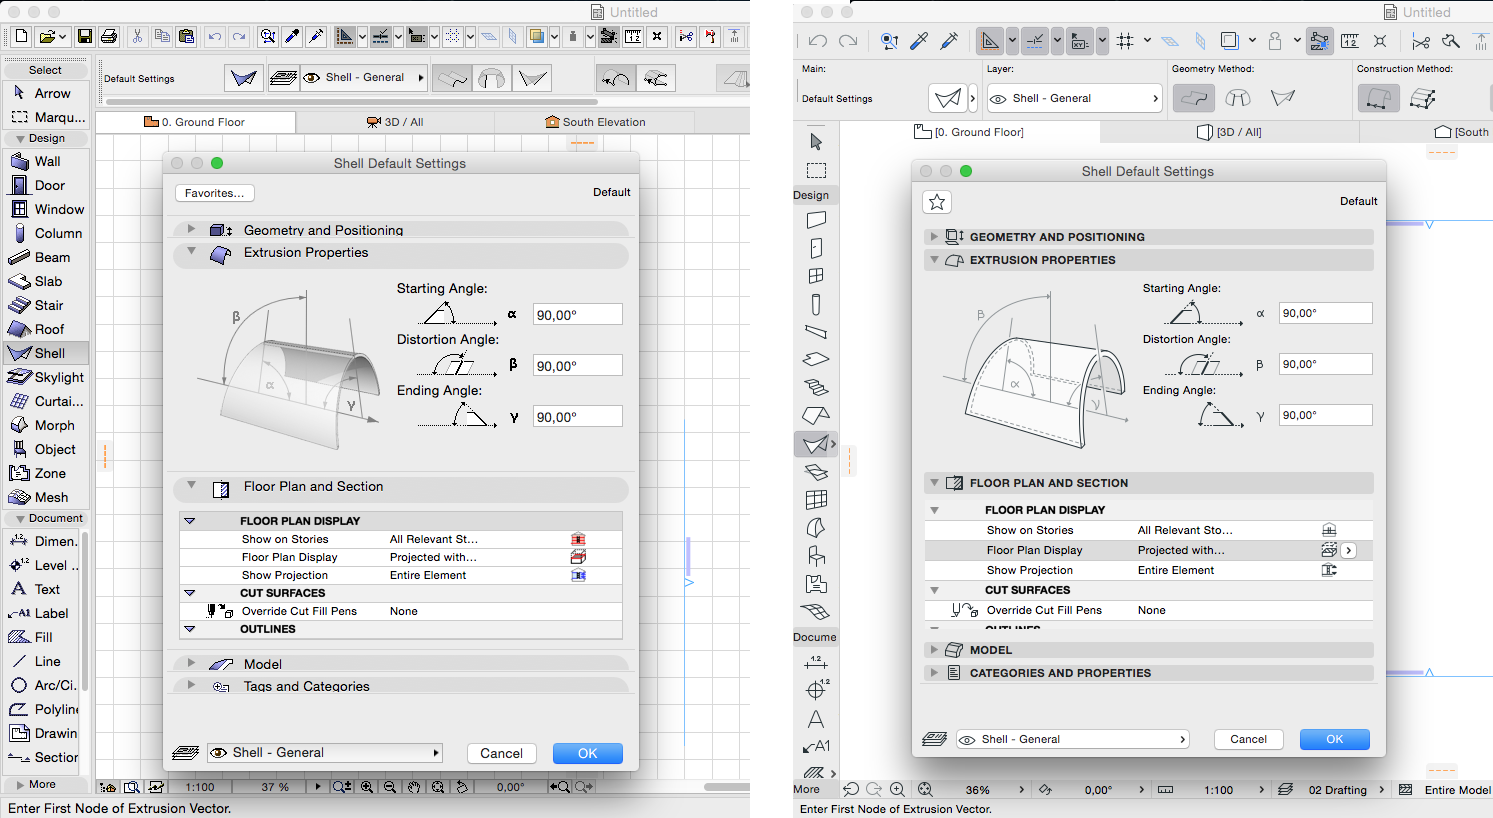Click OK in the left Shell dialog
Viewport: 1493px width, 818px height.
588,754
